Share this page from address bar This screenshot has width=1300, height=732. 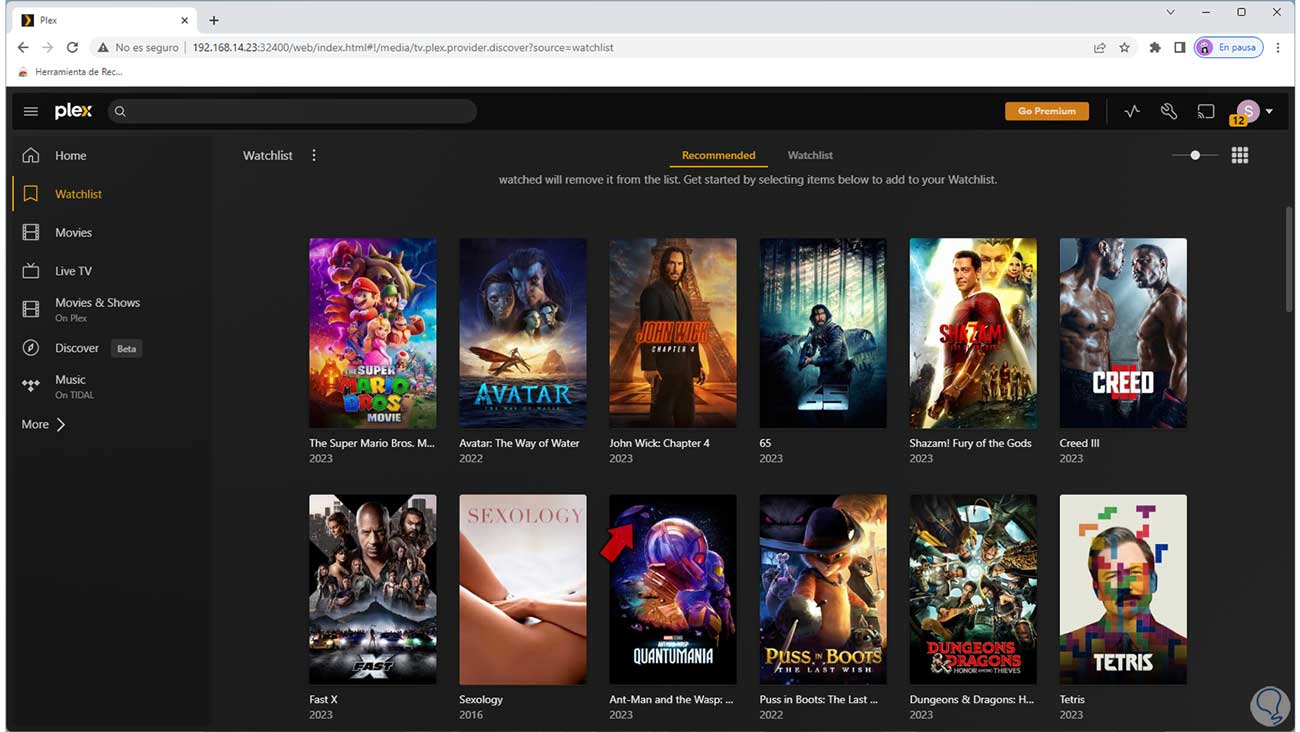[1100, 47]
